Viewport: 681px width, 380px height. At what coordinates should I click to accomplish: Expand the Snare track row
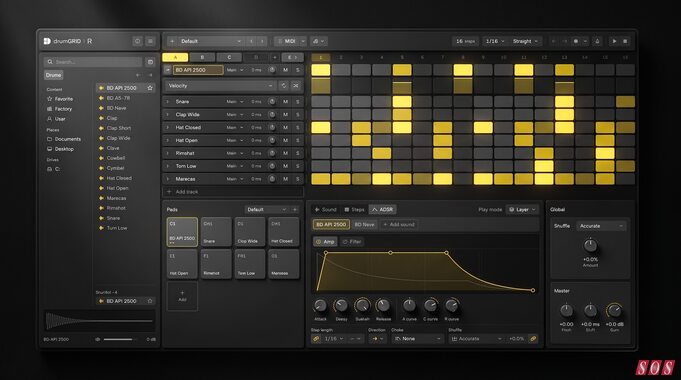[x=168, y=102]
